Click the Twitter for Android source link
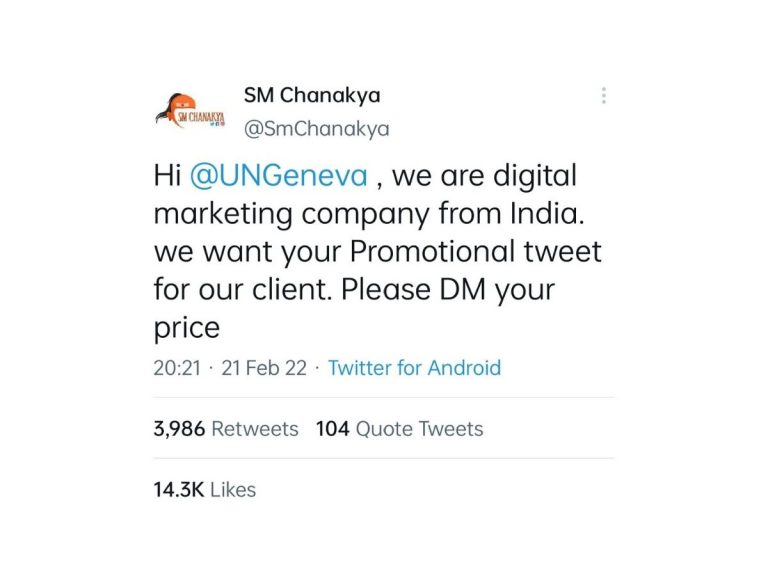 click(414, 368)
